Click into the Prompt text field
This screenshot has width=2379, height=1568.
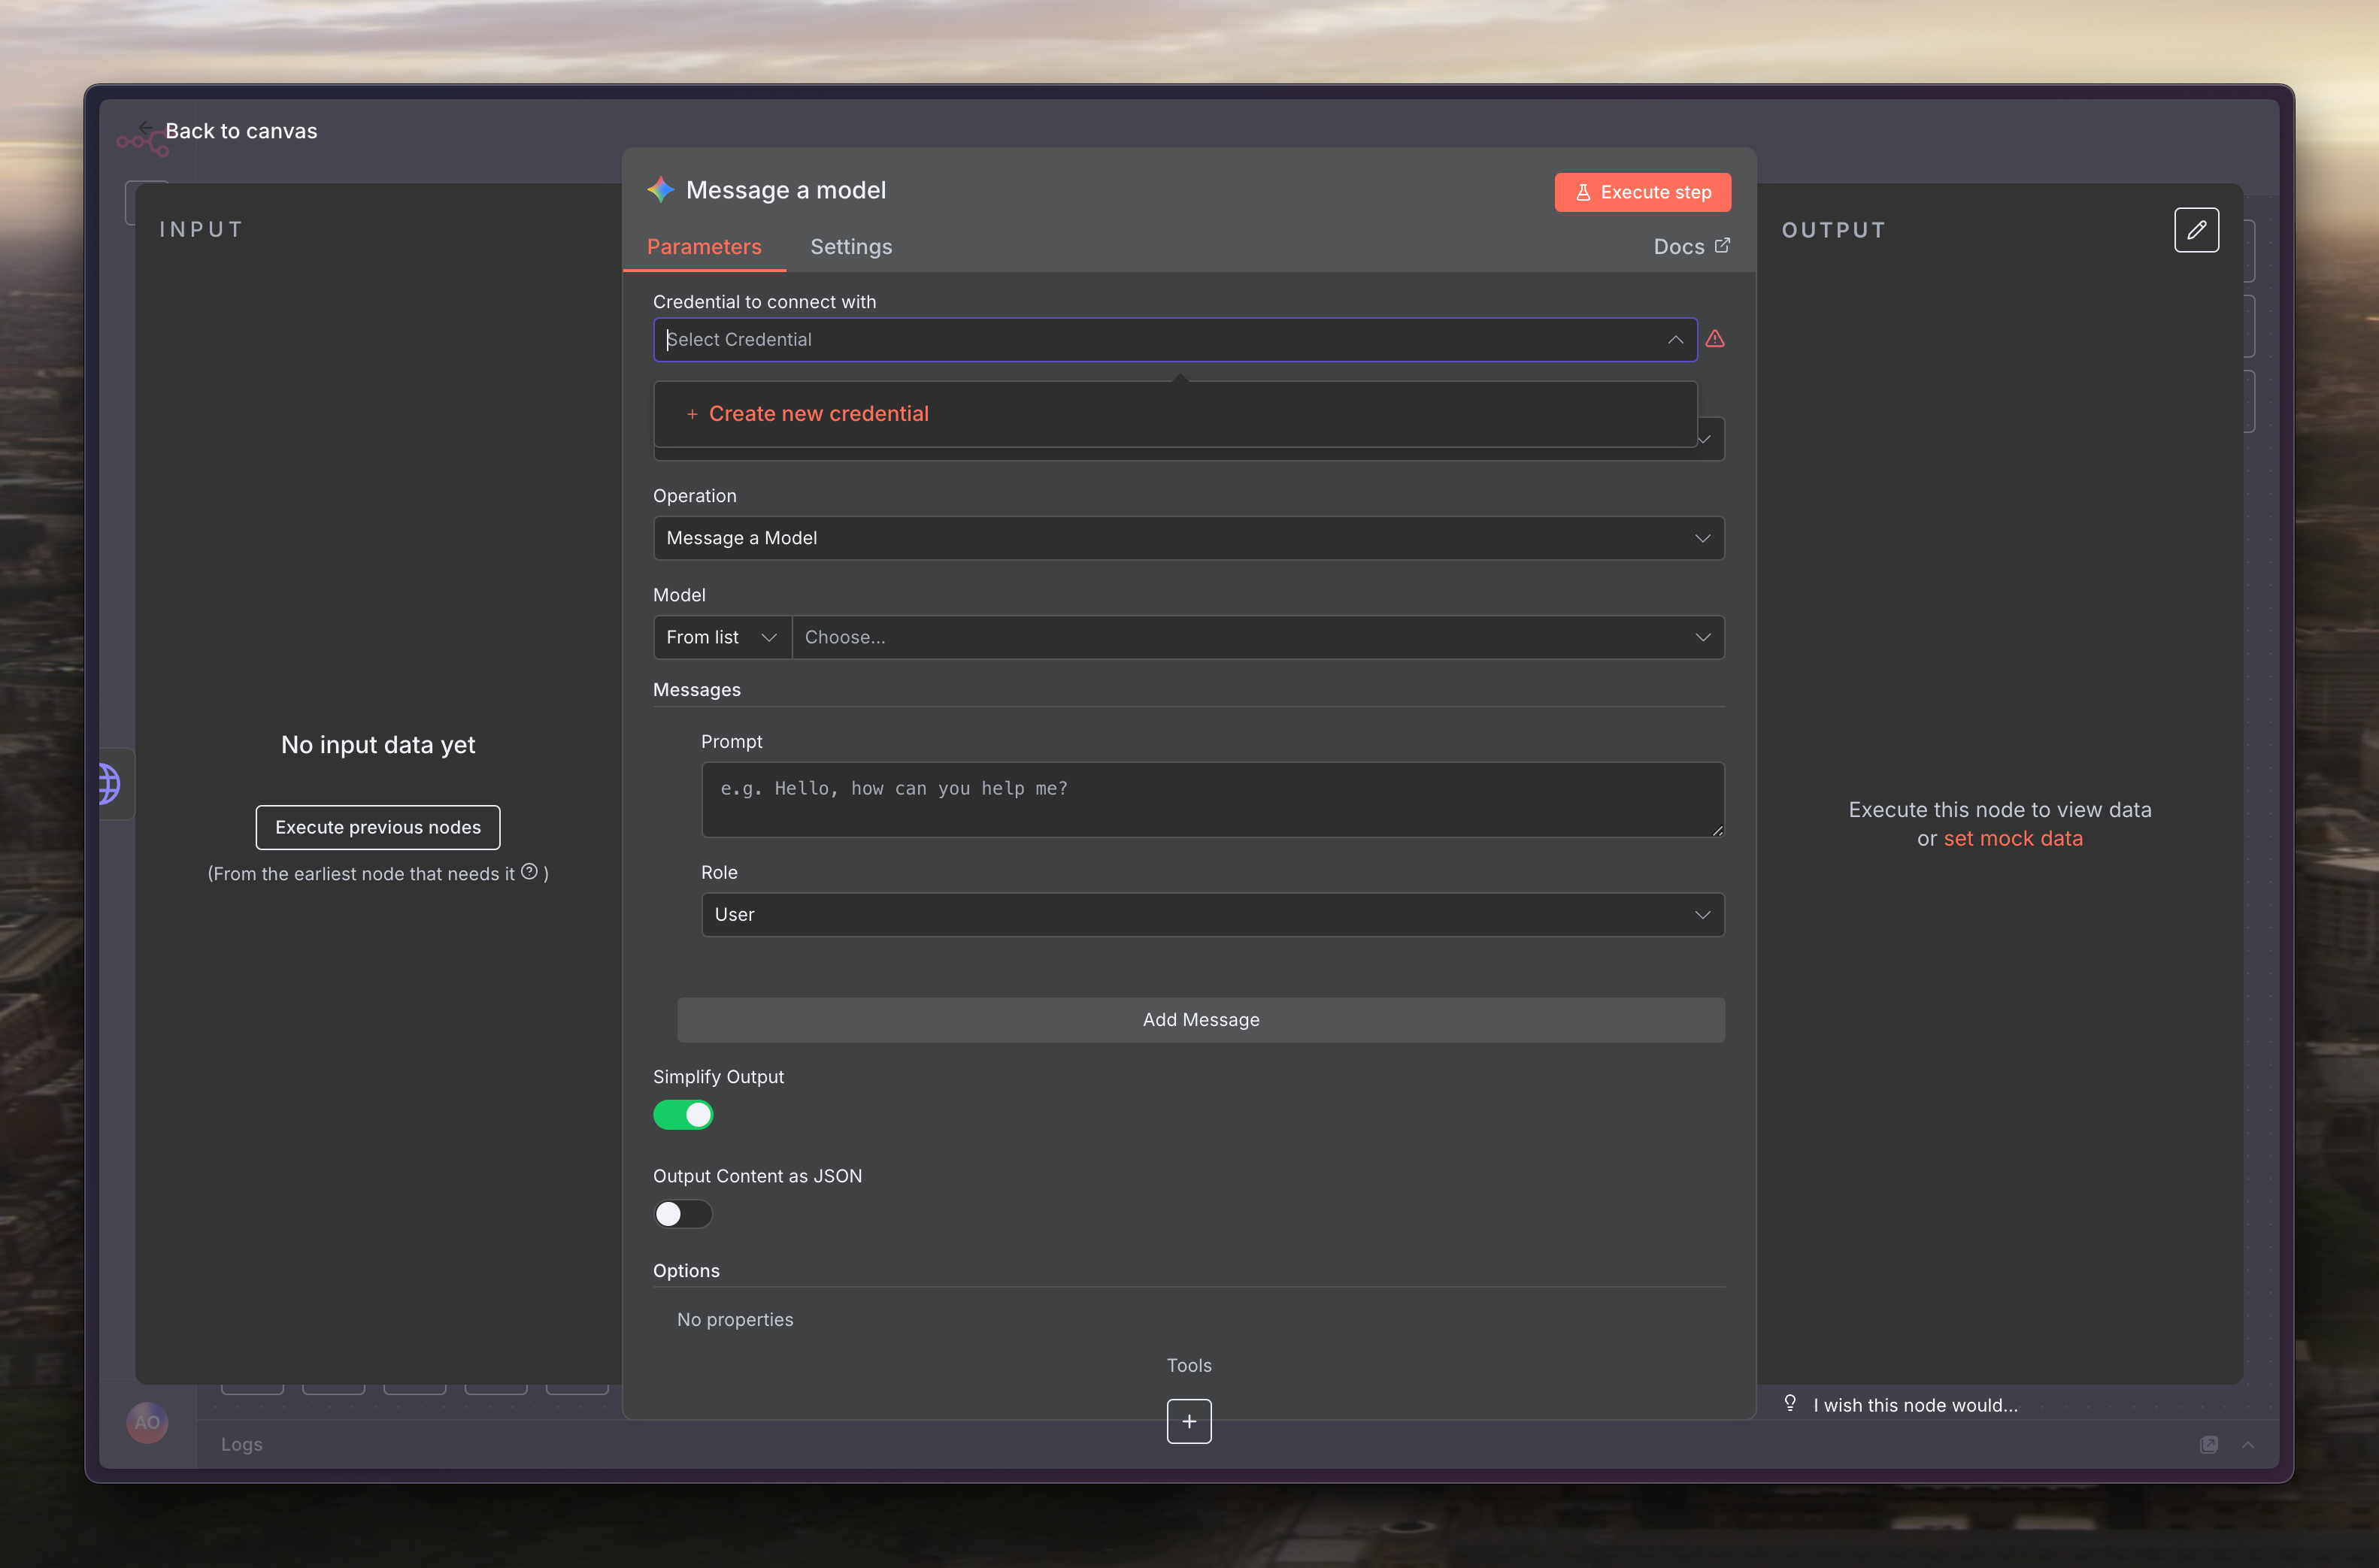click(1212, 799)
